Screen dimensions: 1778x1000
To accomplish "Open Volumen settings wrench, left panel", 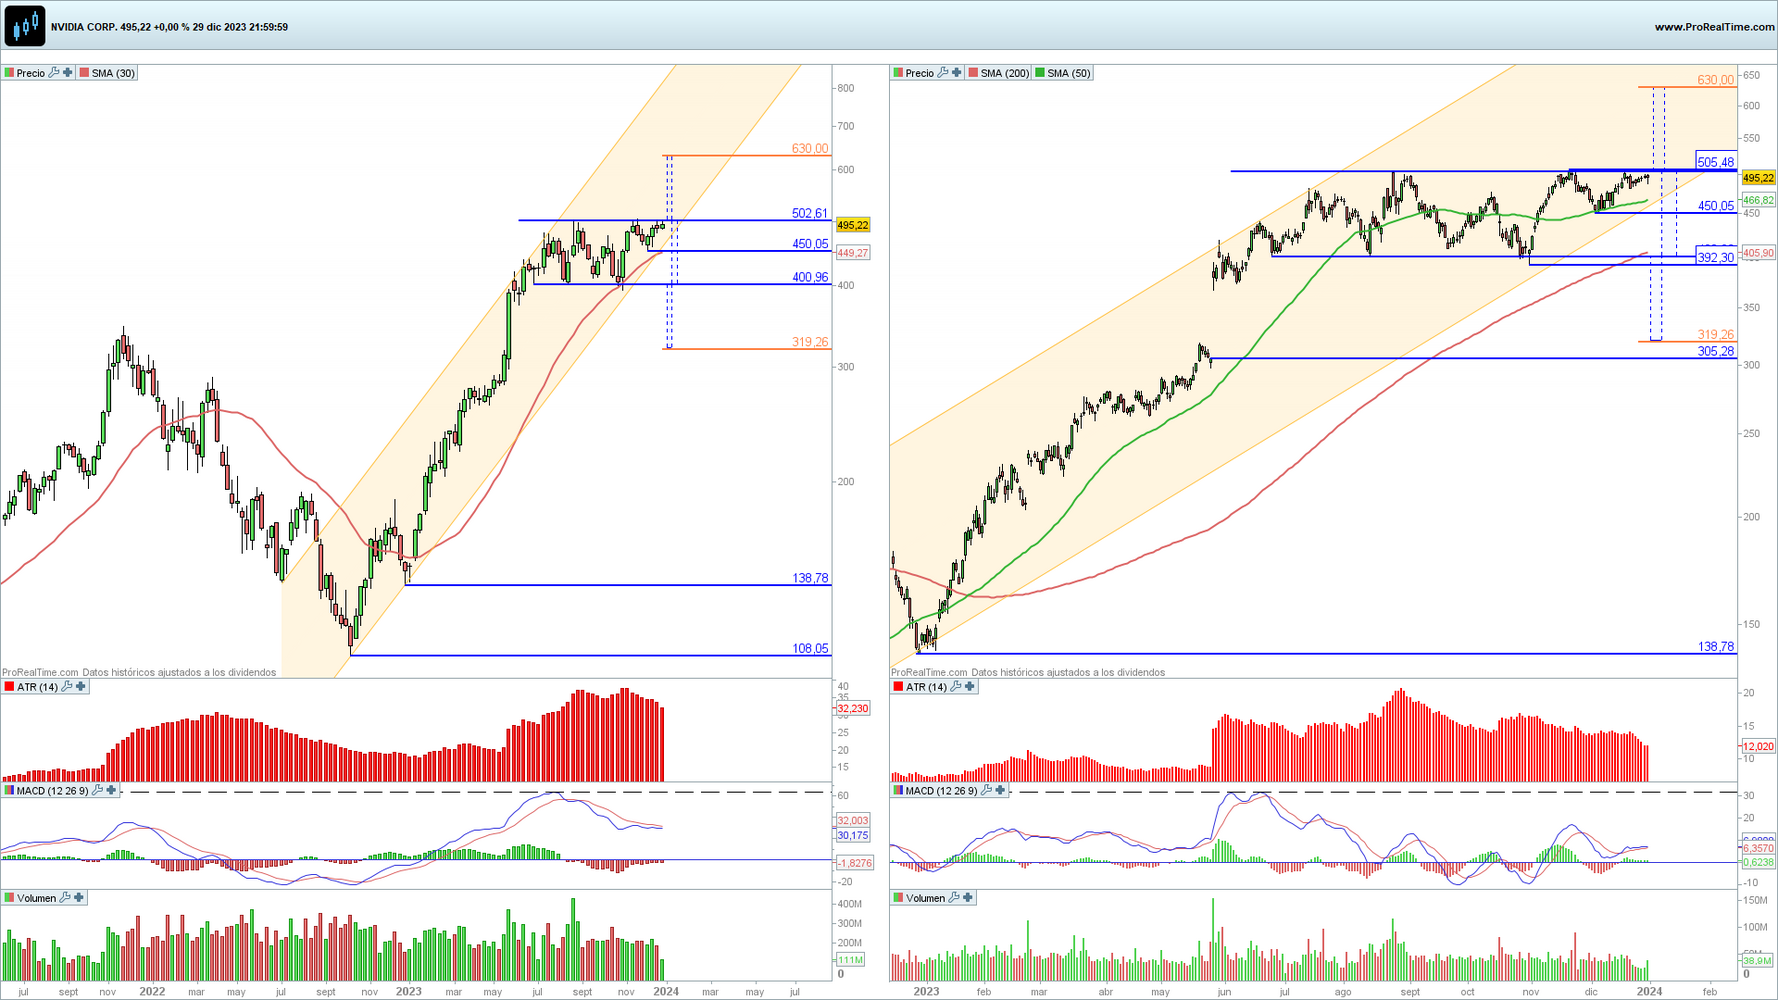I will [65, 898].
